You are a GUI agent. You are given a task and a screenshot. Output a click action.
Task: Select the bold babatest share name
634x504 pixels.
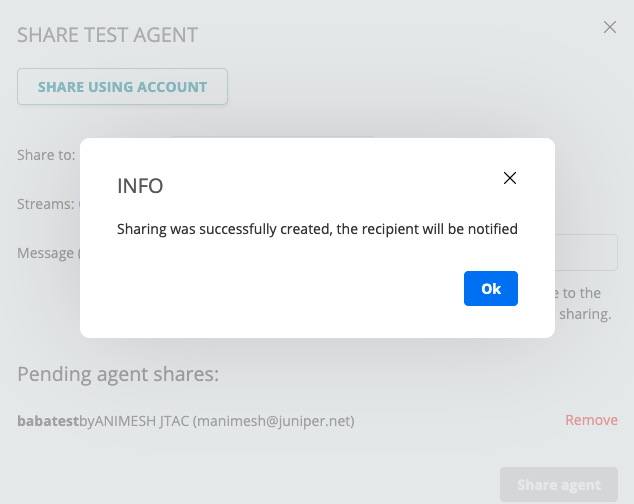point(48,421)
